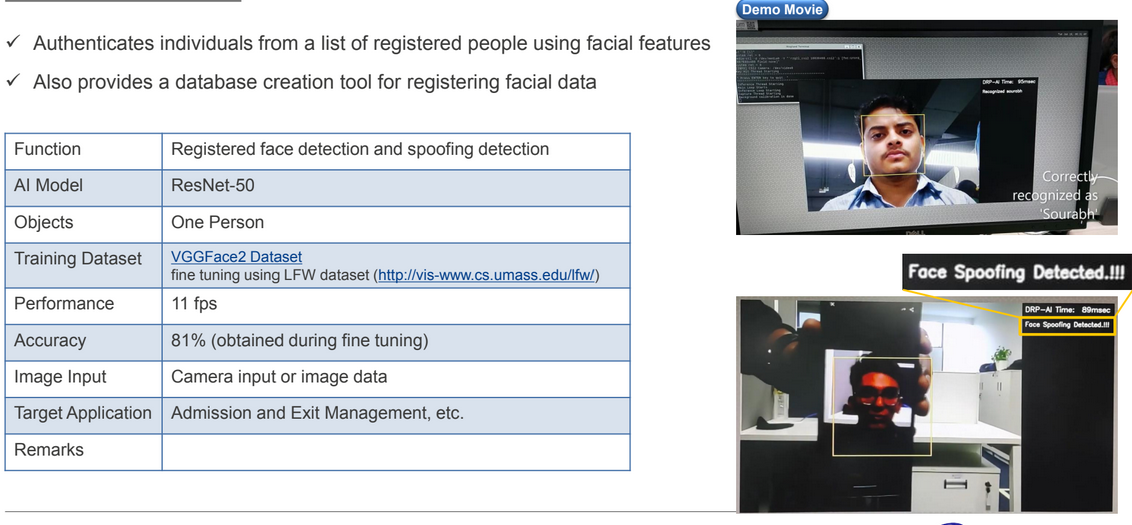Open the vis-www.cs.umass.edu/lfw URL
This screenshot has height=525, width=1132.
pyautogui.click(x=487, y=275)
